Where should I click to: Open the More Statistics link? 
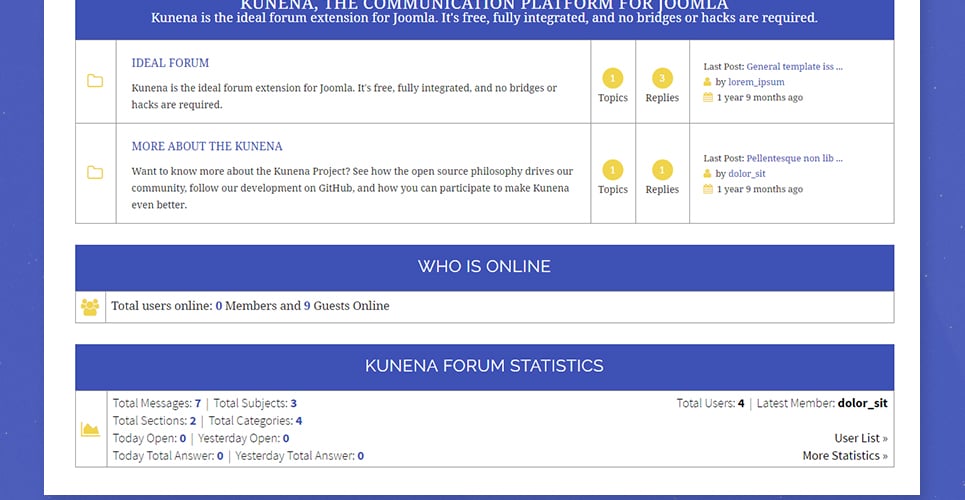click(845, 456)
